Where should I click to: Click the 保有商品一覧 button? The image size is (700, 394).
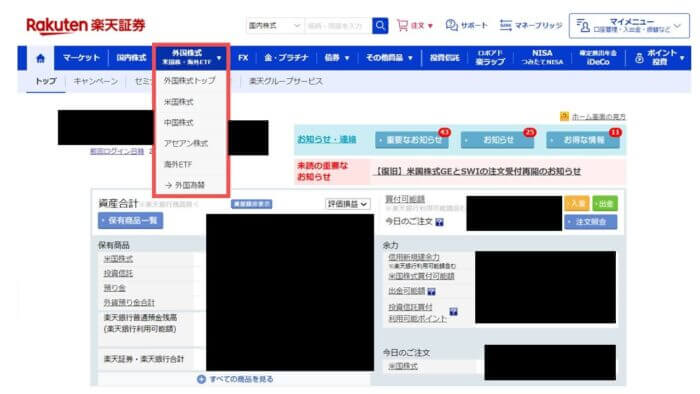[130, 220]
